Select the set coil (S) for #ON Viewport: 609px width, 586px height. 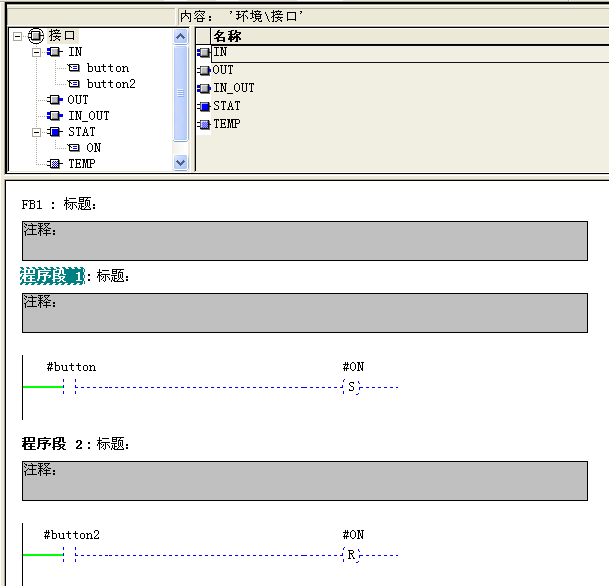350,387
